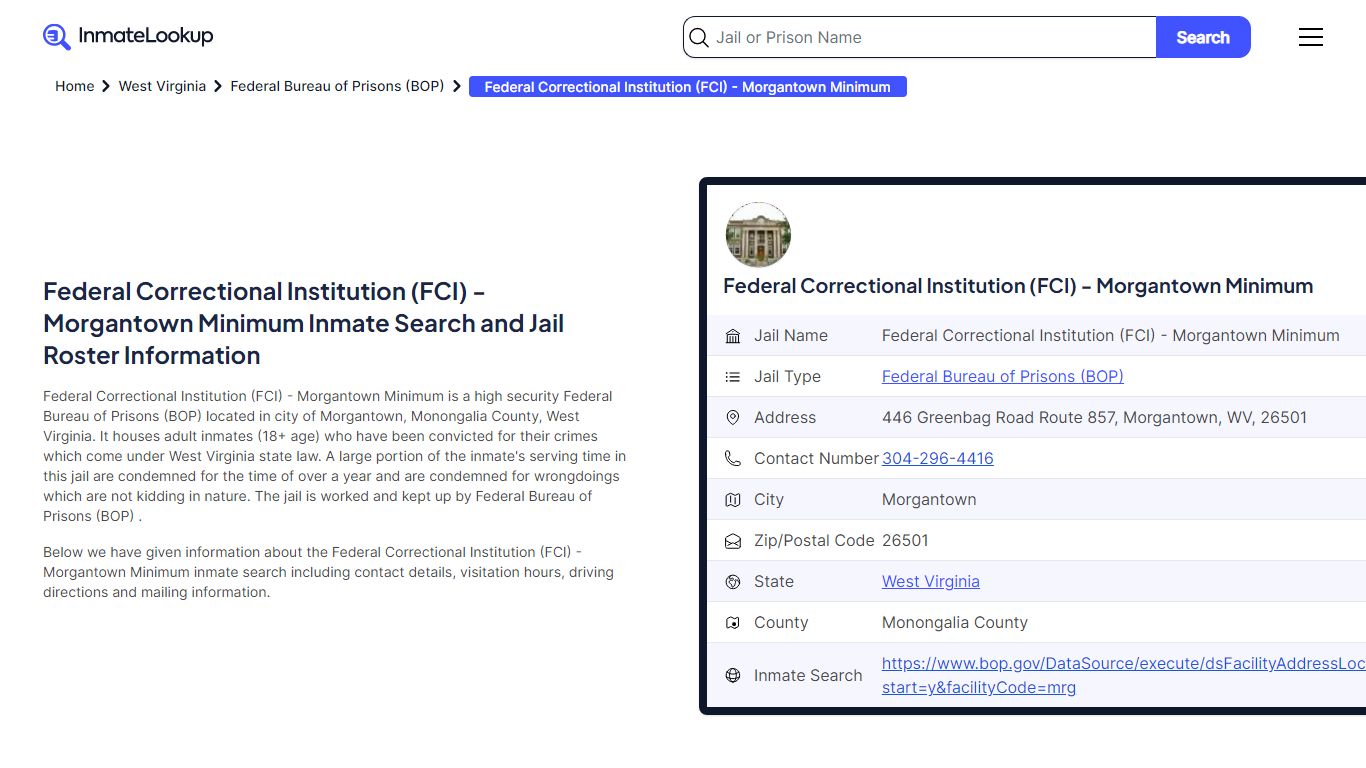Click the Jail Type list icon
The image size is (1366, 768).
tap(733, 377)
